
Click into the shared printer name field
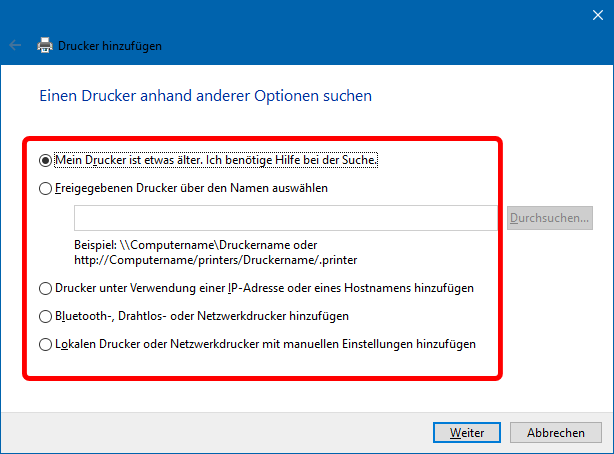coord(285,217)
